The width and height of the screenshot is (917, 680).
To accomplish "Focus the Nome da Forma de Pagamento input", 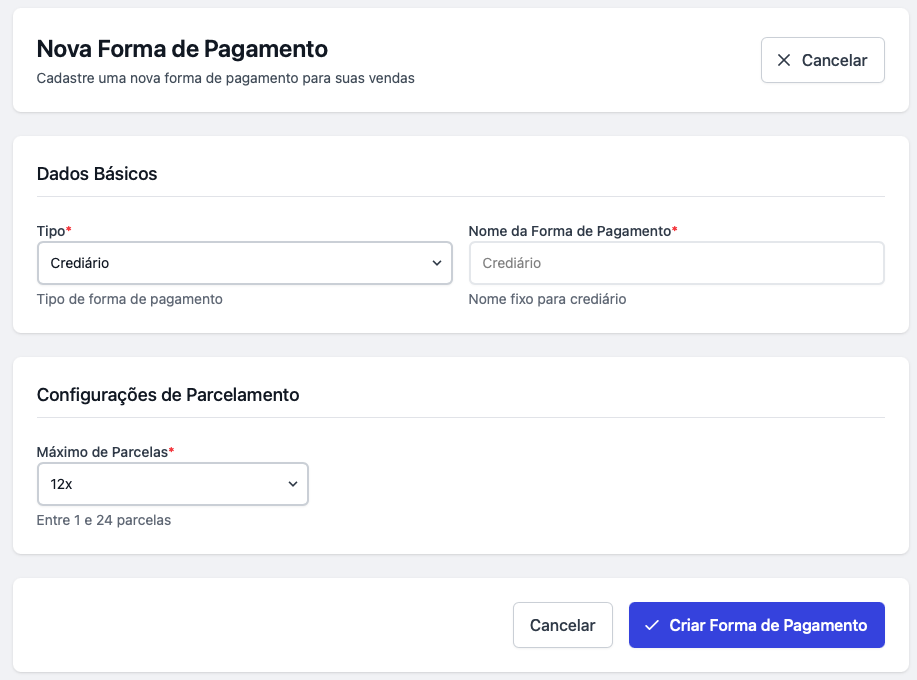I will click(x=676, y=263).
